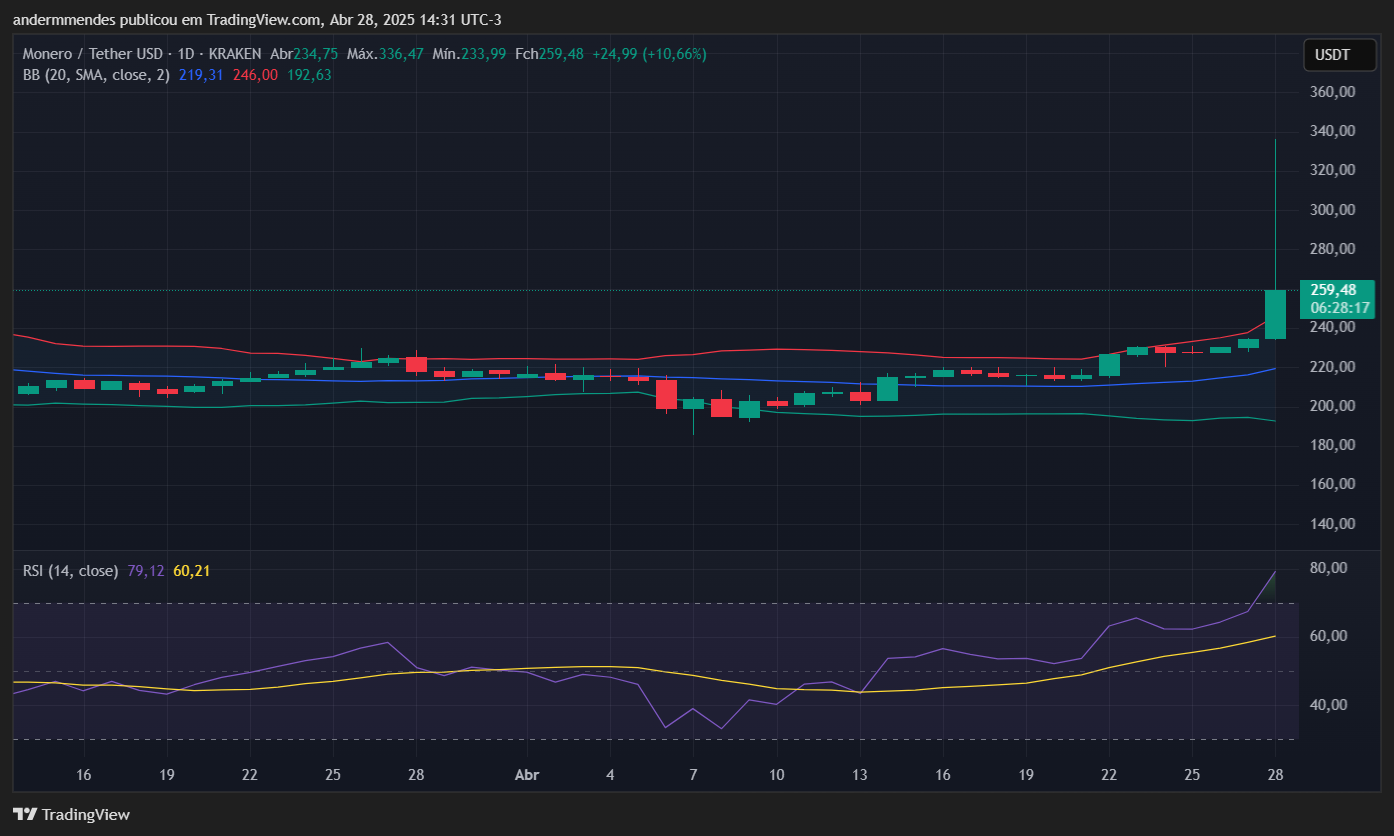The image size is (1394, 836).
Task: Click the RSI (14, close) indicator label
Action: 70,571
